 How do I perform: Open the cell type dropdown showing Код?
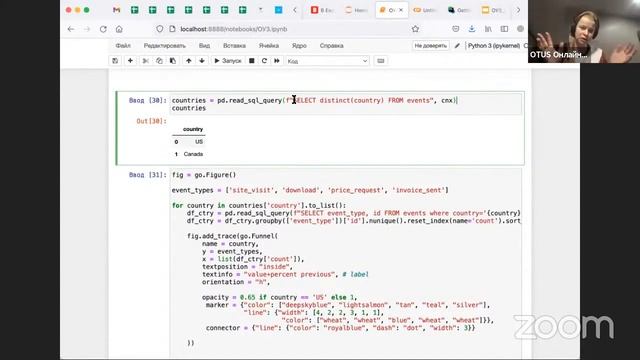[x=327, y=61]
